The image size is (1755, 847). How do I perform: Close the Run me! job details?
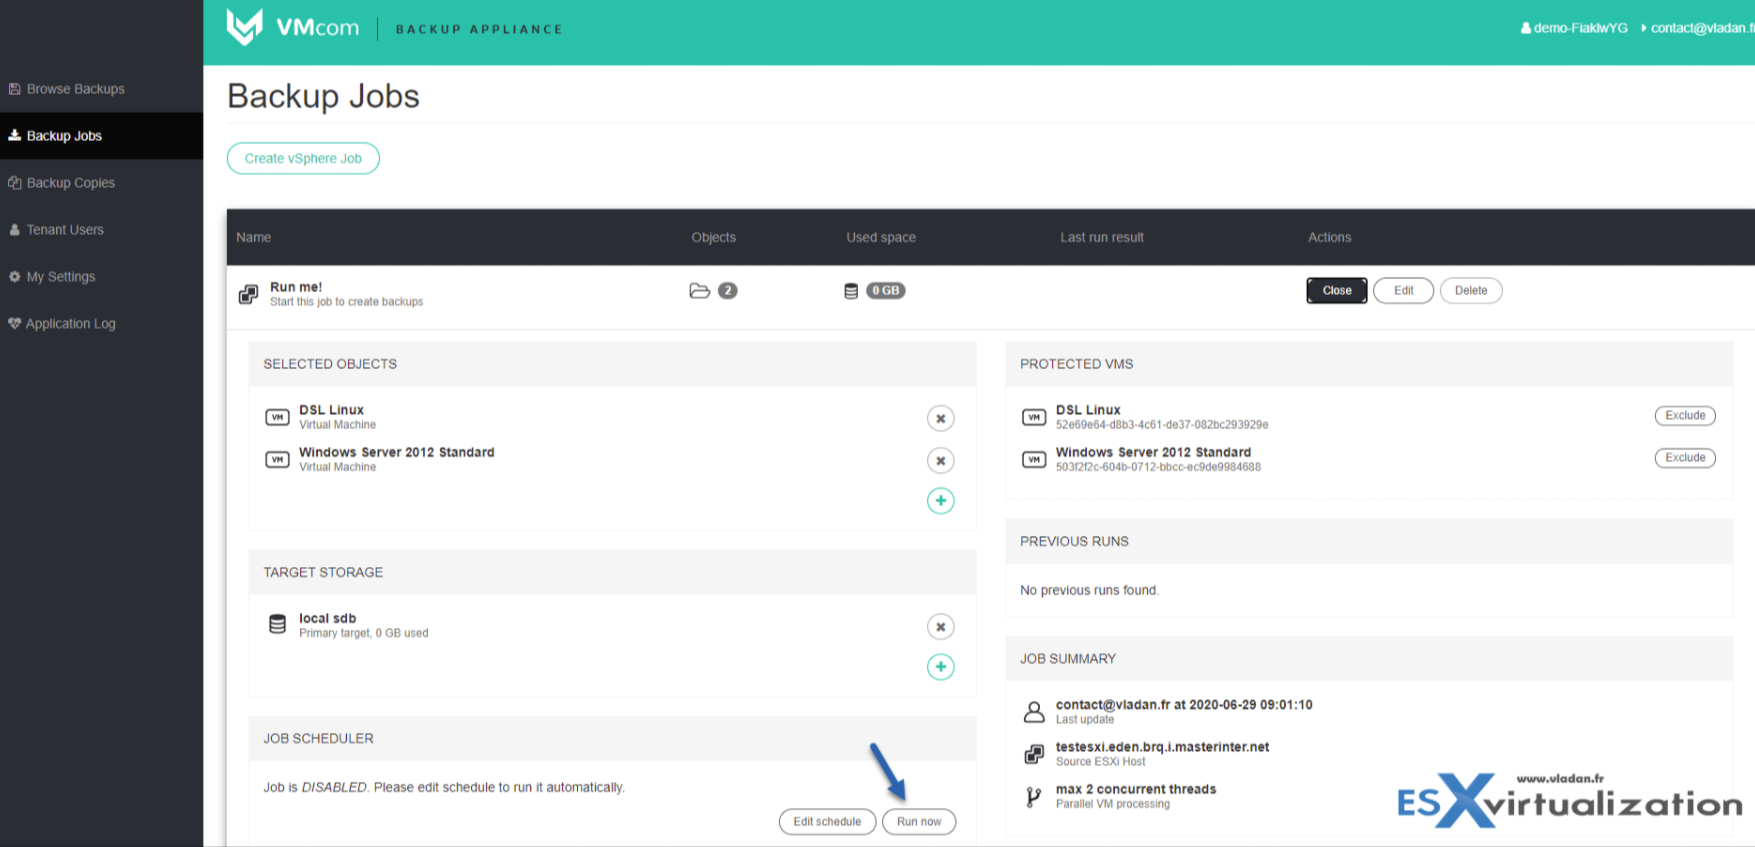pyautogui.click(x=1337, y=291)
